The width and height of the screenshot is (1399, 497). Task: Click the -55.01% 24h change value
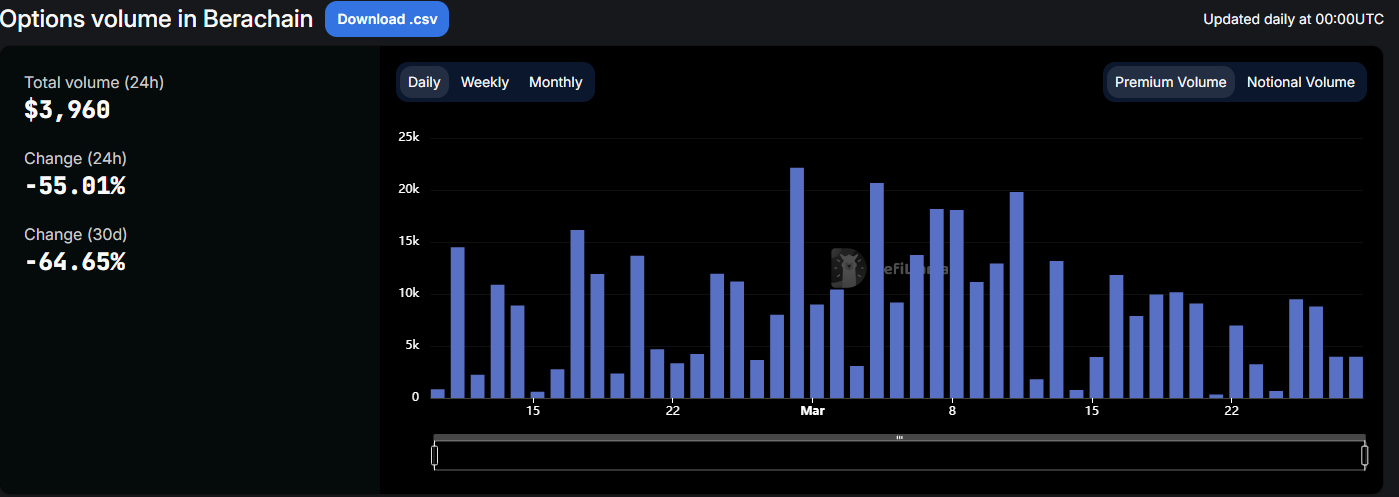(x=75, y=186)
